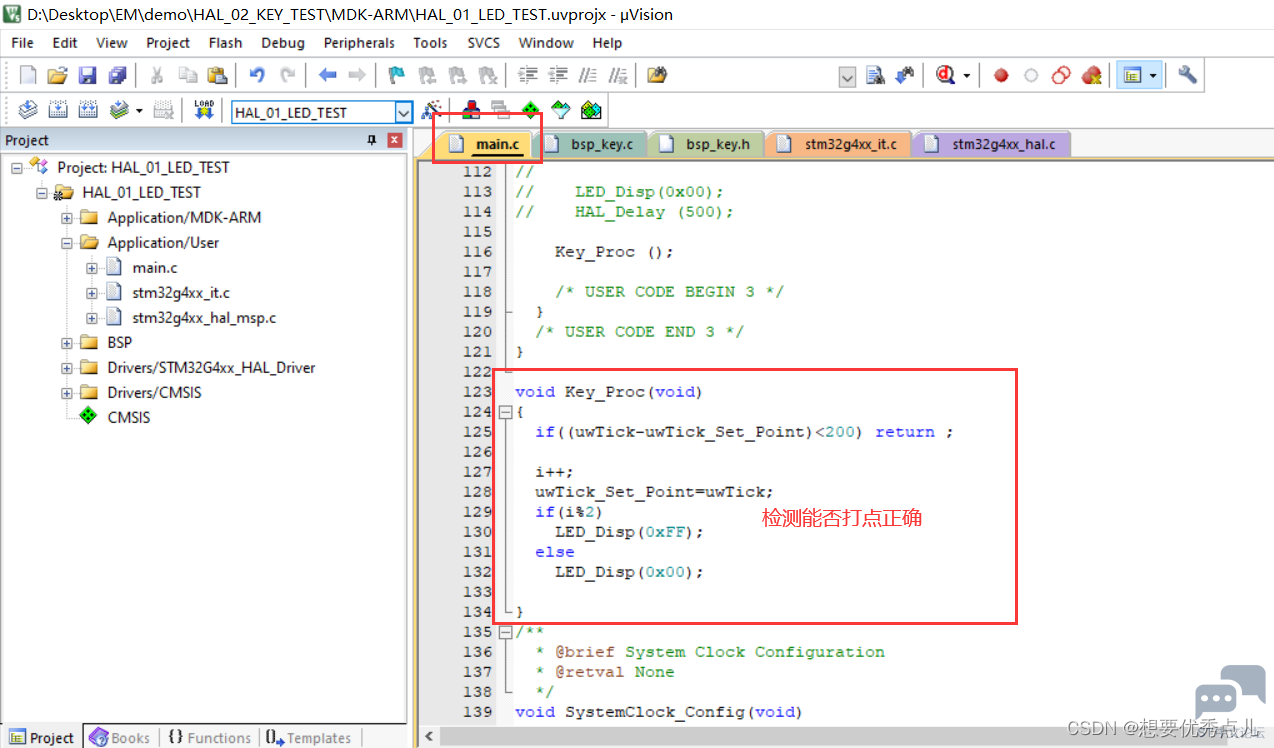Screen dimensions: 1274x748
Task: Switch to the Functions panel tab
Action: coord(209,738)
